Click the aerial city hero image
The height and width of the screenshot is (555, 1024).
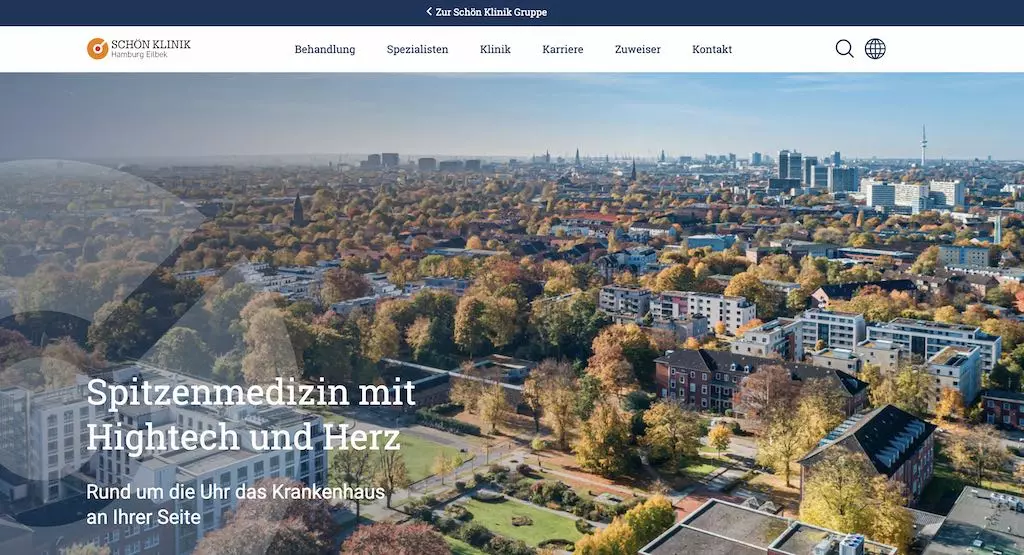(x=512, y=313)
